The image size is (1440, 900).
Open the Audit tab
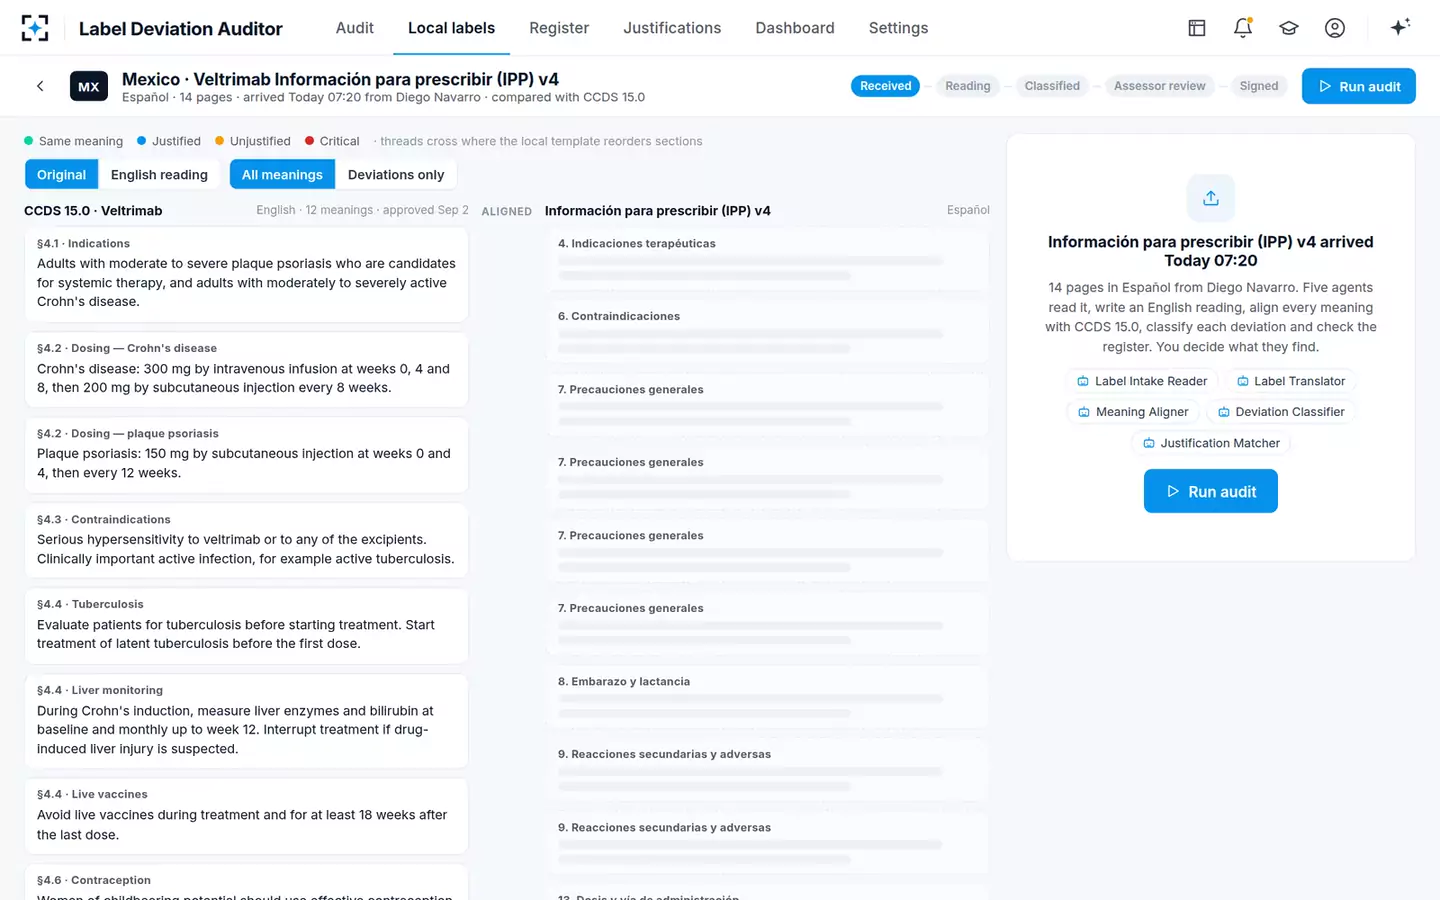(x=355, y=28)
